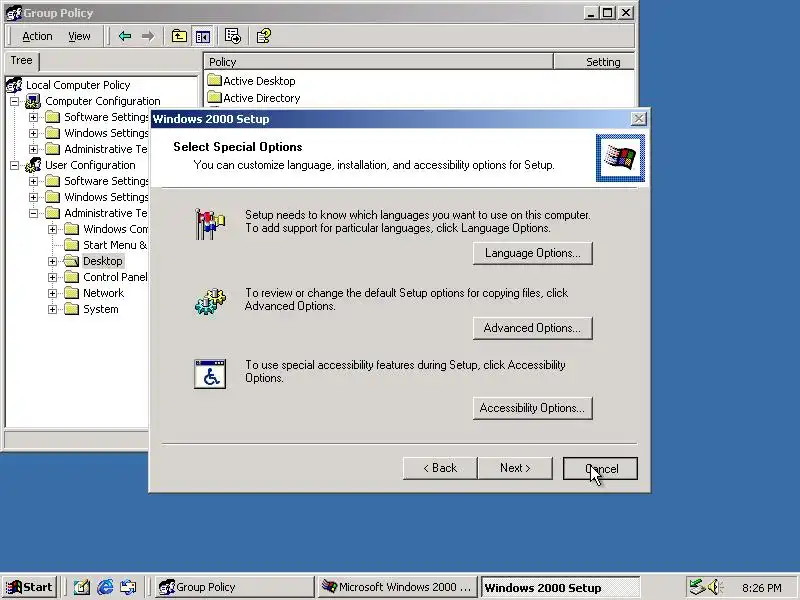Click Export List toolbar icon
The image size is (800, 600).
click(x=233, y=36)
